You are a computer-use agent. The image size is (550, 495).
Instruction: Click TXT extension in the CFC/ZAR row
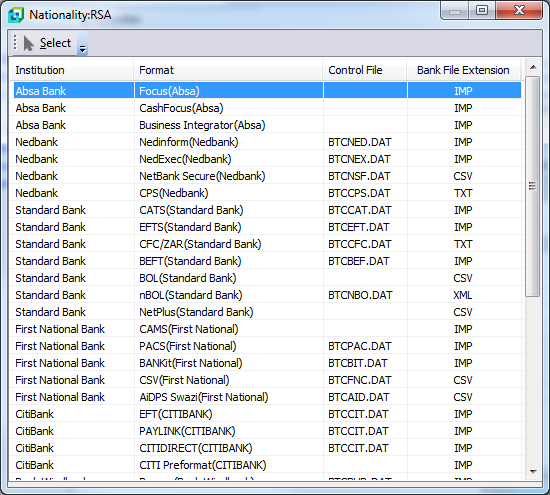tap(463, 244)
